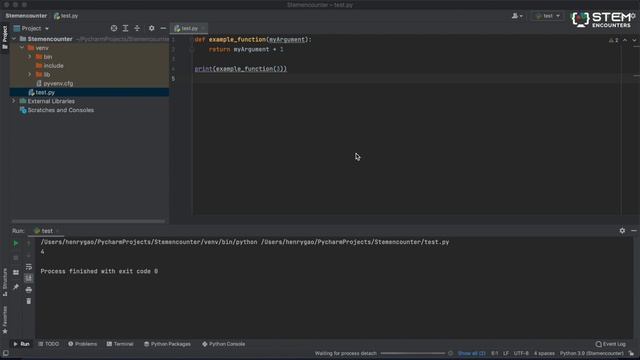The width and height of the screenshot is (640, 360).
Task: Click test.py breadcrumb in navigation bar
Action: 66,16
